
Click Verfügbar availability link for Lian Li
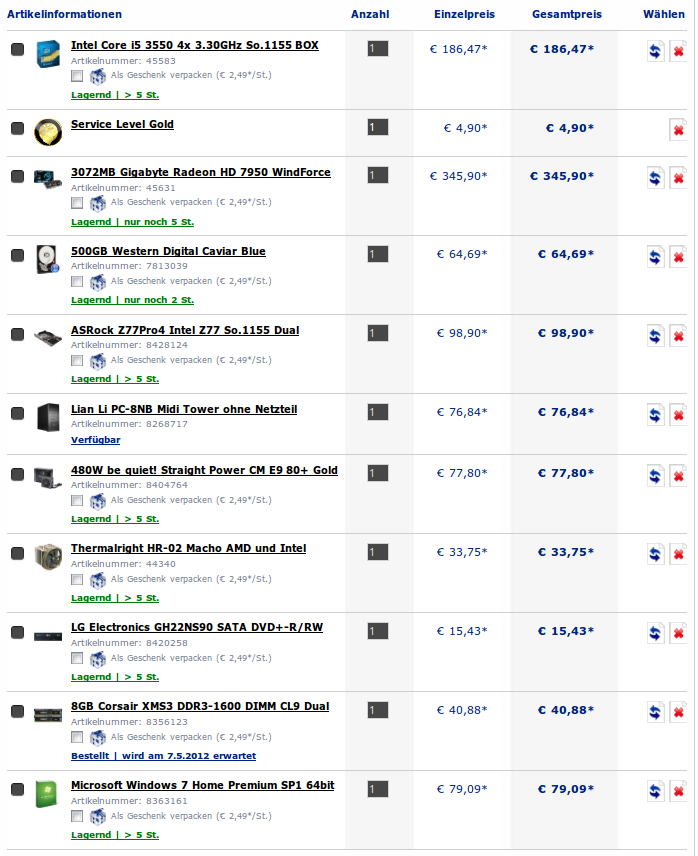96,440
